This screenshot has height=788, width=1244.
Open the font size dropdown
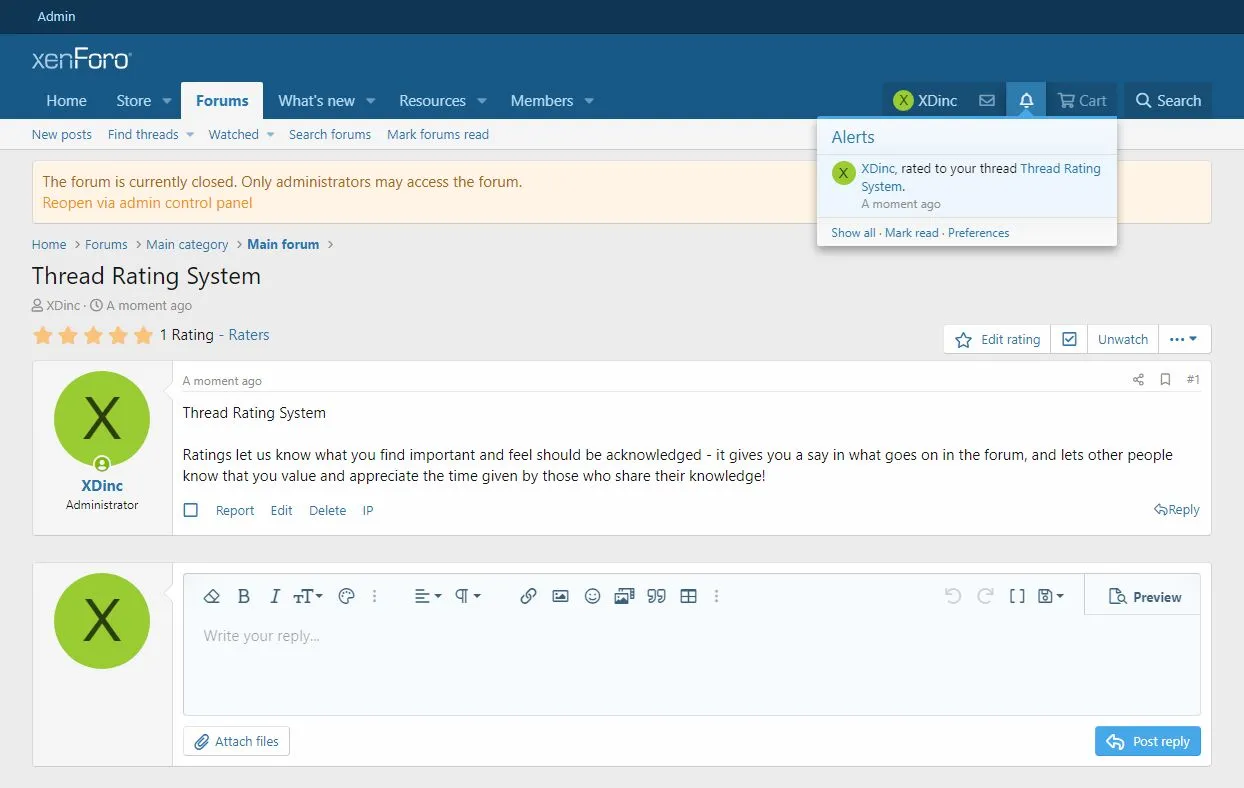307,596
